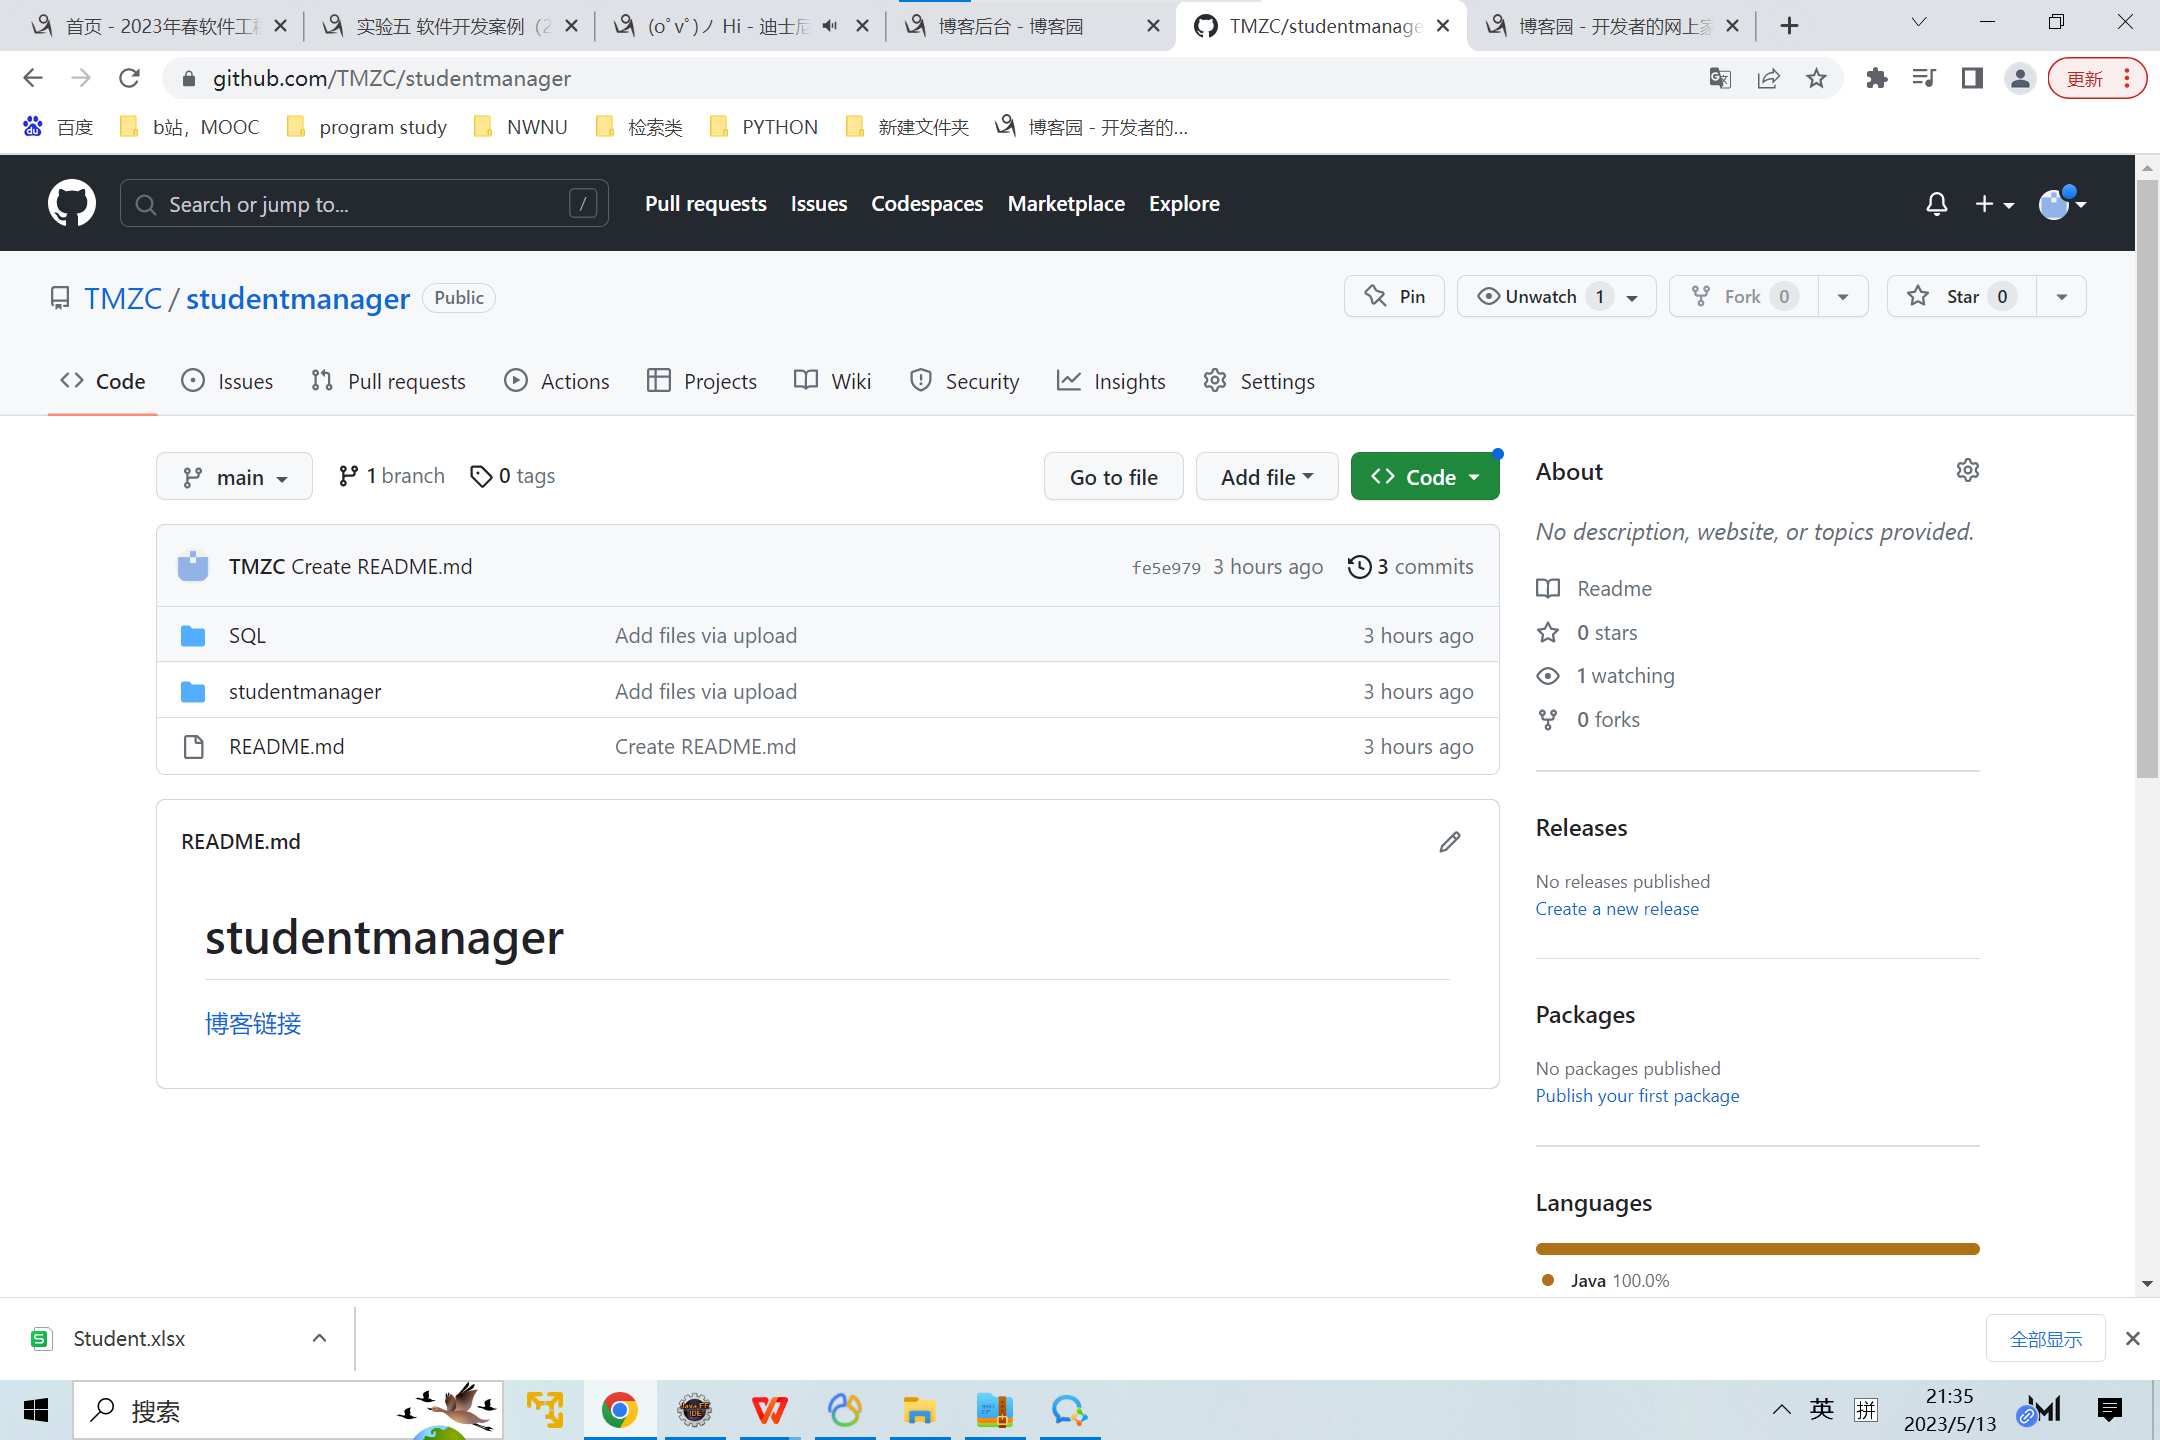Focus the Search or jump to field
Screen dimensions: 2160x1440
pyautogui.click(x=364, y=204)
